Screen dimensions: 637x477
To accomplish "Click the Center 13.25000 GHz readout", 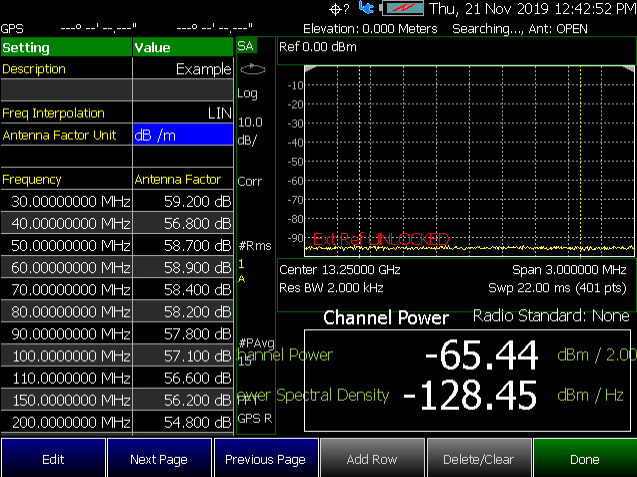I will (x=340, y=269).
